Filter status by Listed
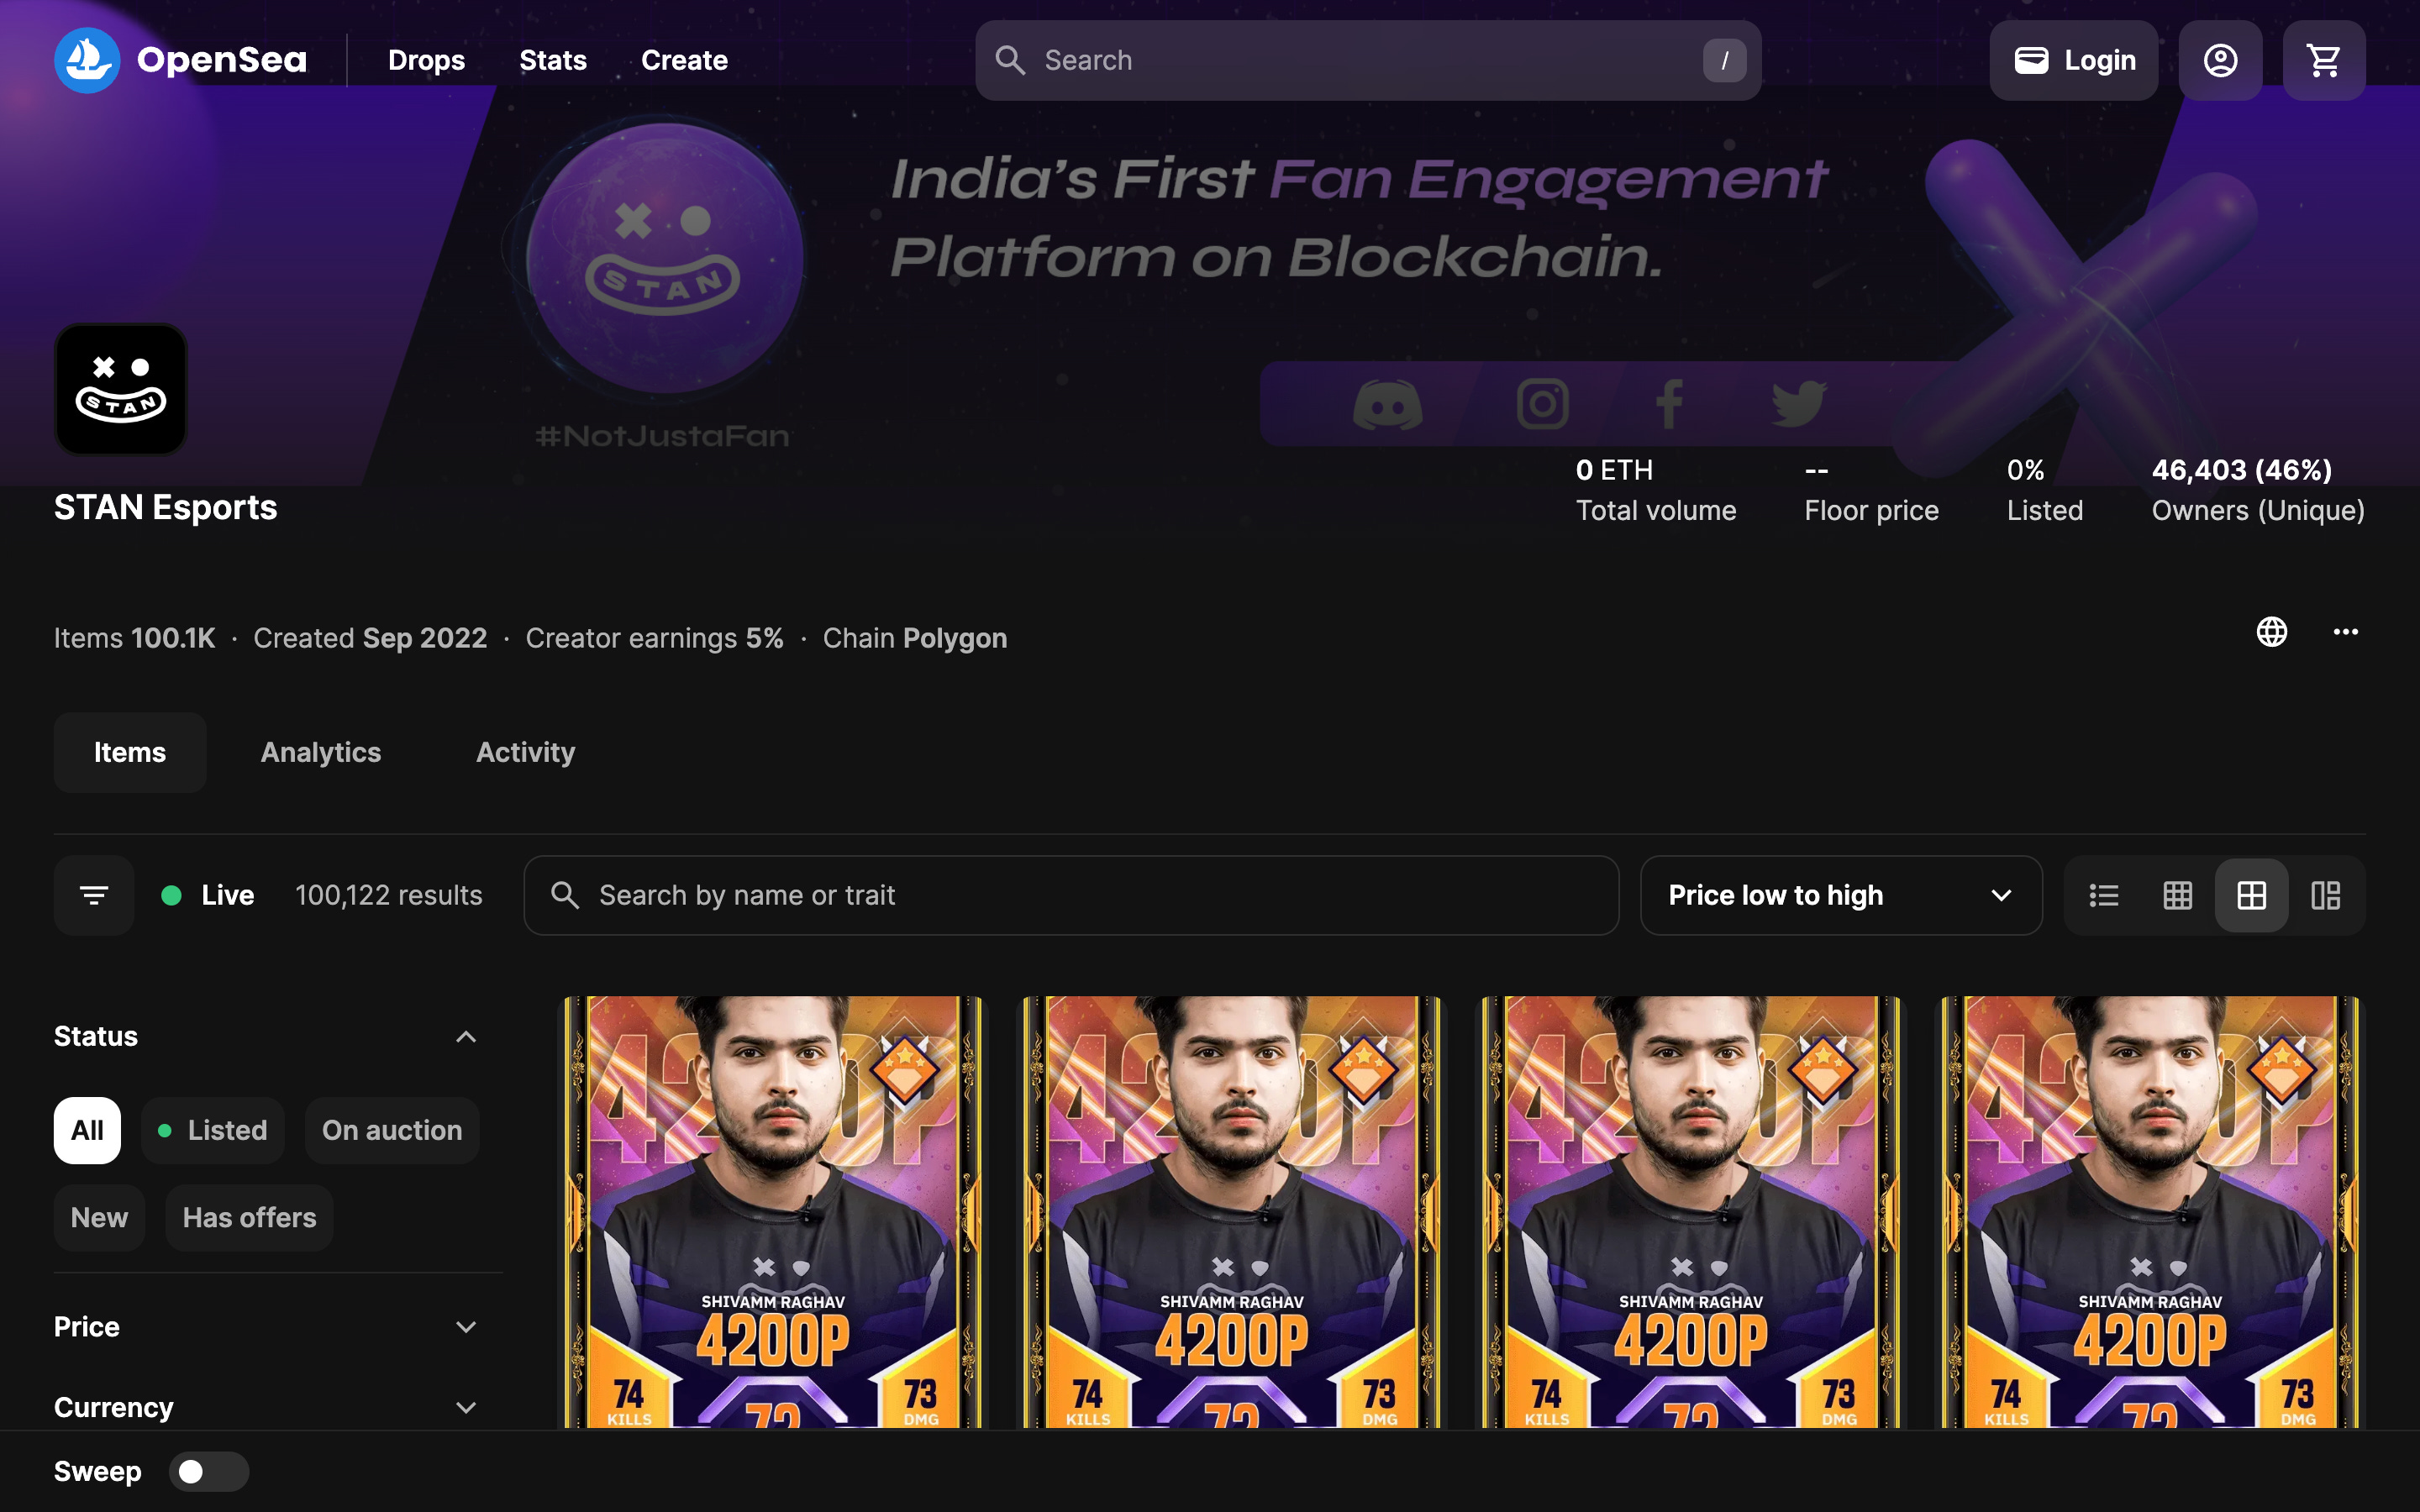2420x1512 pixels. click(213, 1130)
